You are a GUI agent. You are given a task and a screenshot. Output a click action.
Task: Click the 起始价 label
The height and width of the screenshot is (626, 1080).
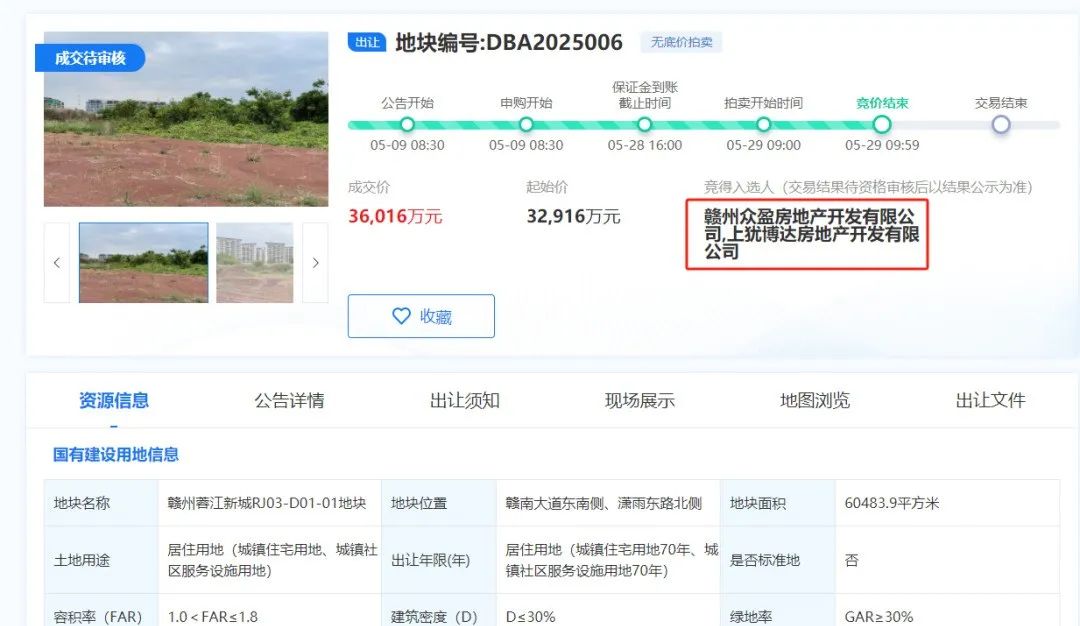547,187
